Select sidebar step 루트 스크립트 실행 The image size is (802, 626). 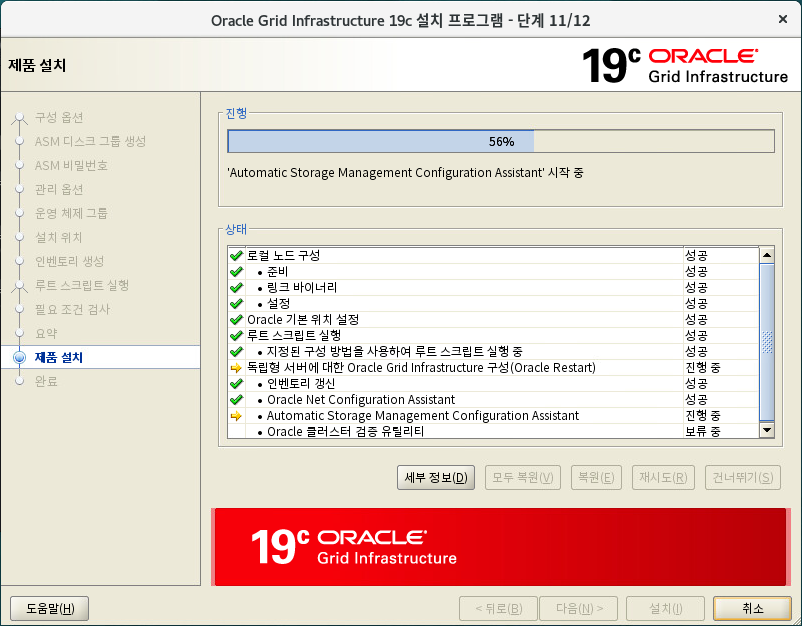[x=82, y=285]
